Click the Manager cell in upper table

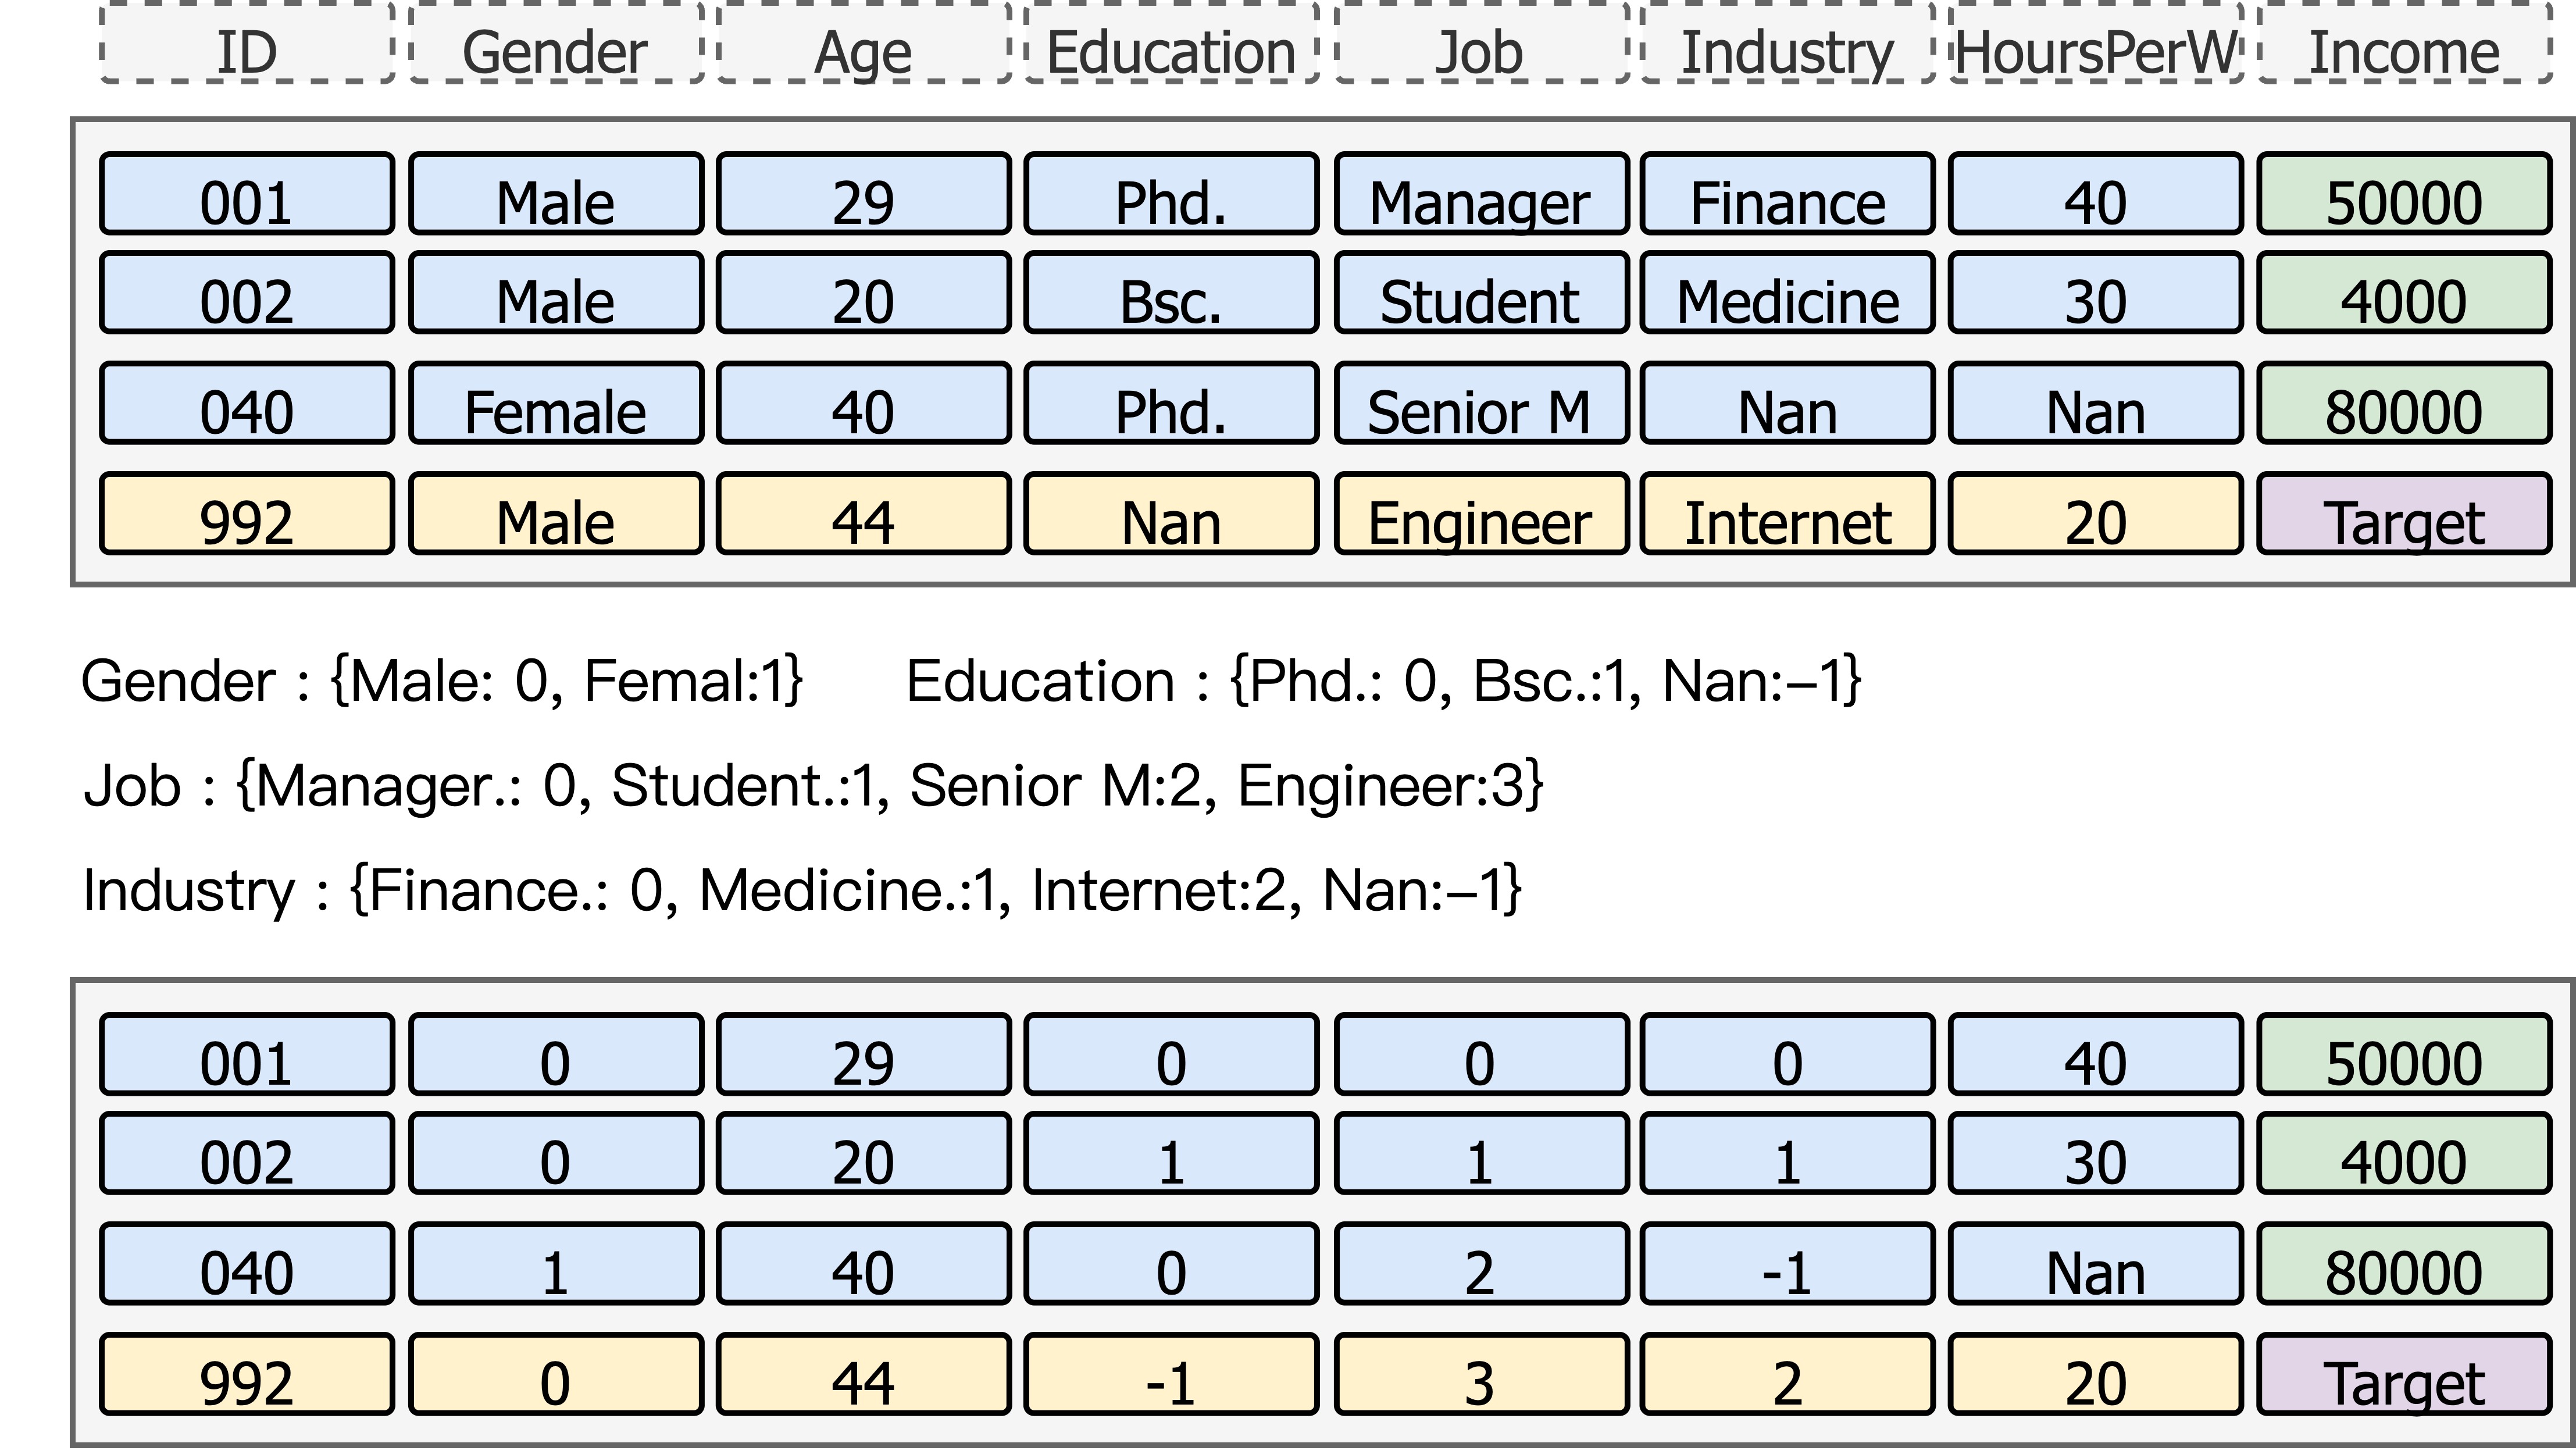pos(1480,194)
